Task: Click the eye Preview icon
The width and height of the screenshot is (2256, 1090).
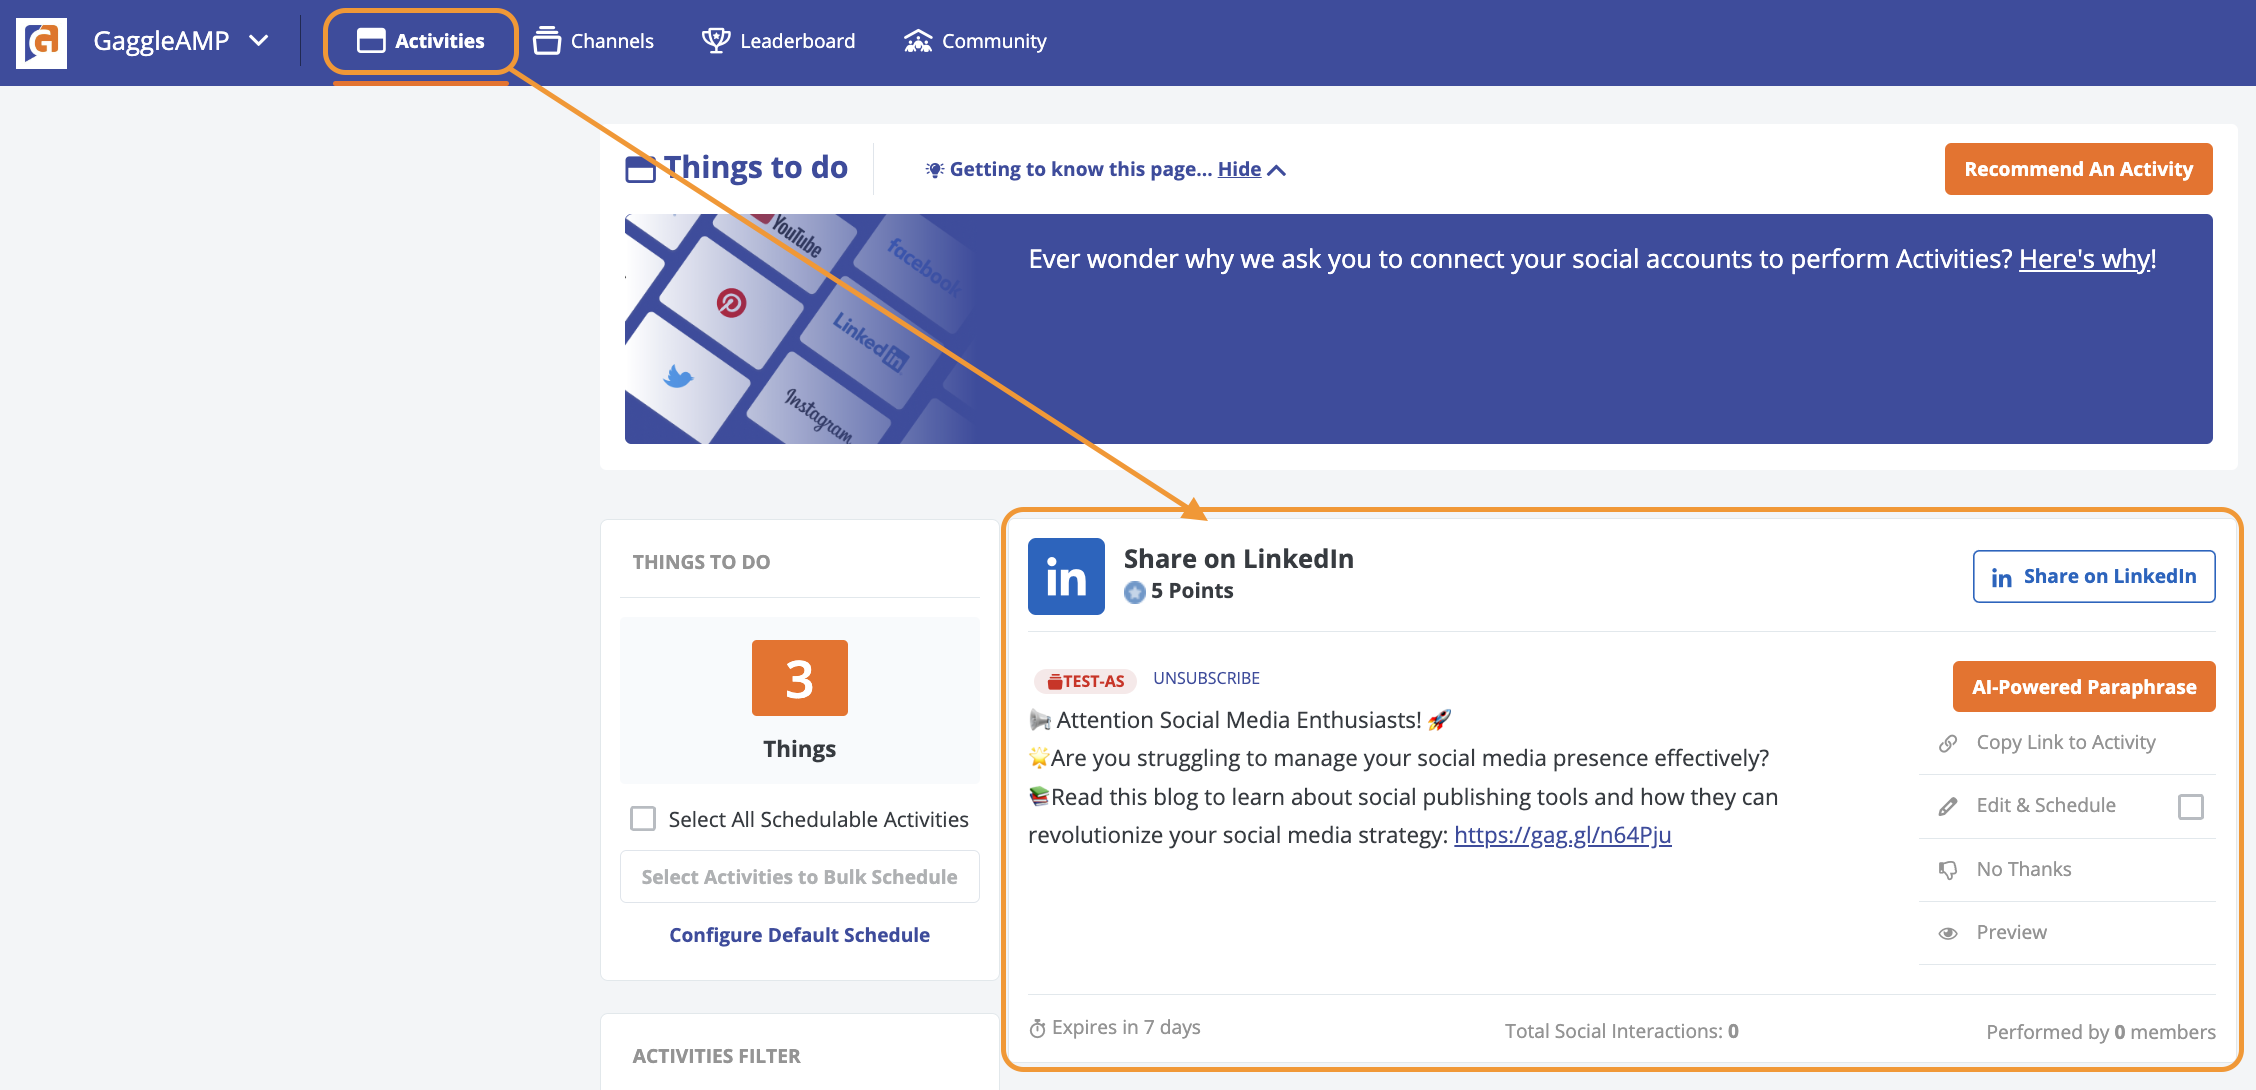Action: click(1948, 934)
